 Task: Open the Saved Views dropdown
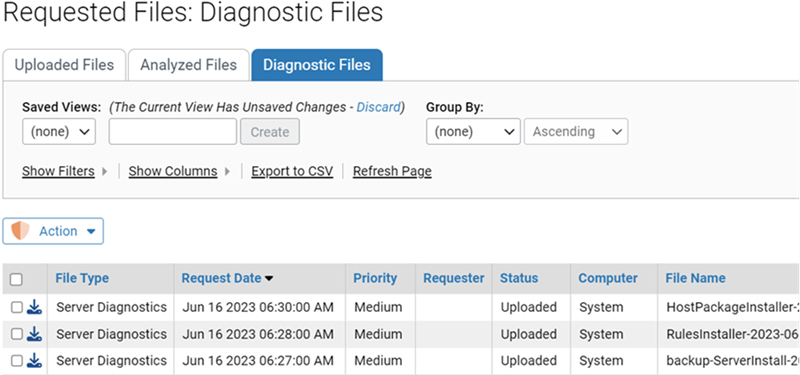tap(59, 132)
